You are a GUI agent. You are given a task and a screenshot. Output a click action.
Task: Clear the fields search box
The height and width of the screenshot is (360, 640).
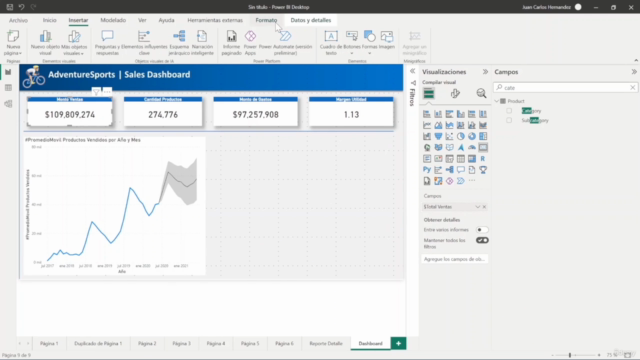pos(632,87)
